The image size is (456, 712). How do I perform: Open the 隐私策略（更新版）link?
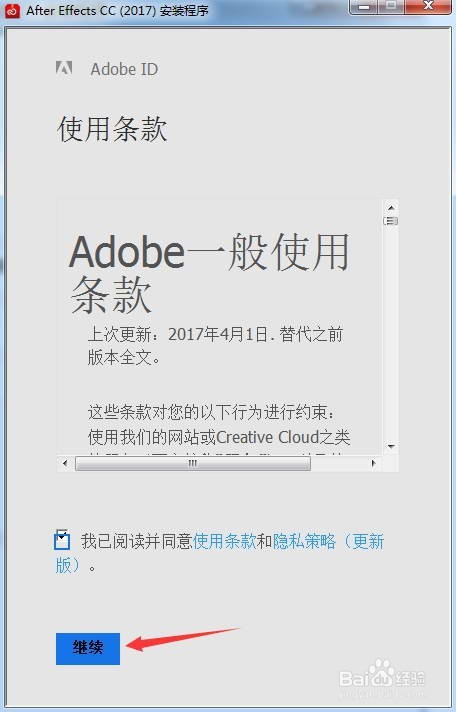click(219, 554)
